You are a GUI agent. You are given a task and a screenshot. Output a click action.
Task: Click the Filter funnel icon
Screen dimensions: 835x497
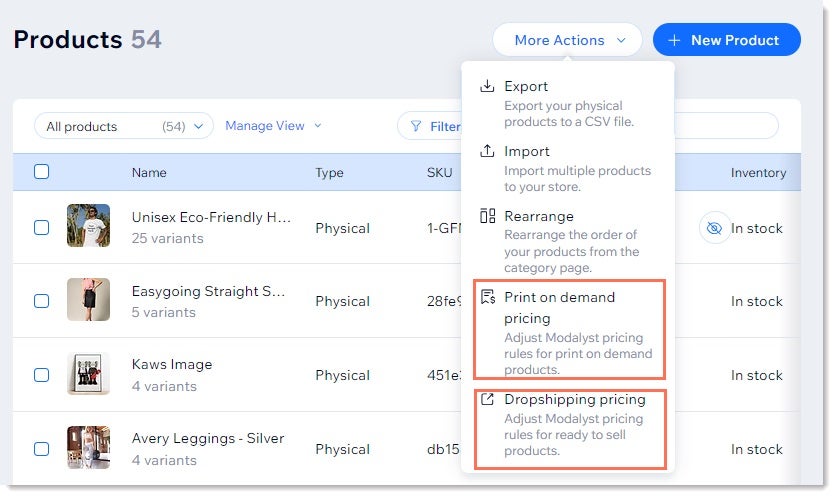coord(416,127)
